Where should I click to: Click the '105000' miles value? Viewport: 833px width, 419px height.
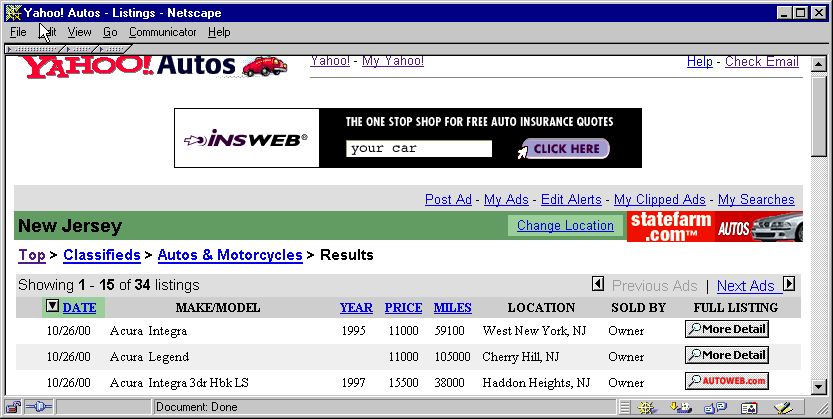pos(453,357)
